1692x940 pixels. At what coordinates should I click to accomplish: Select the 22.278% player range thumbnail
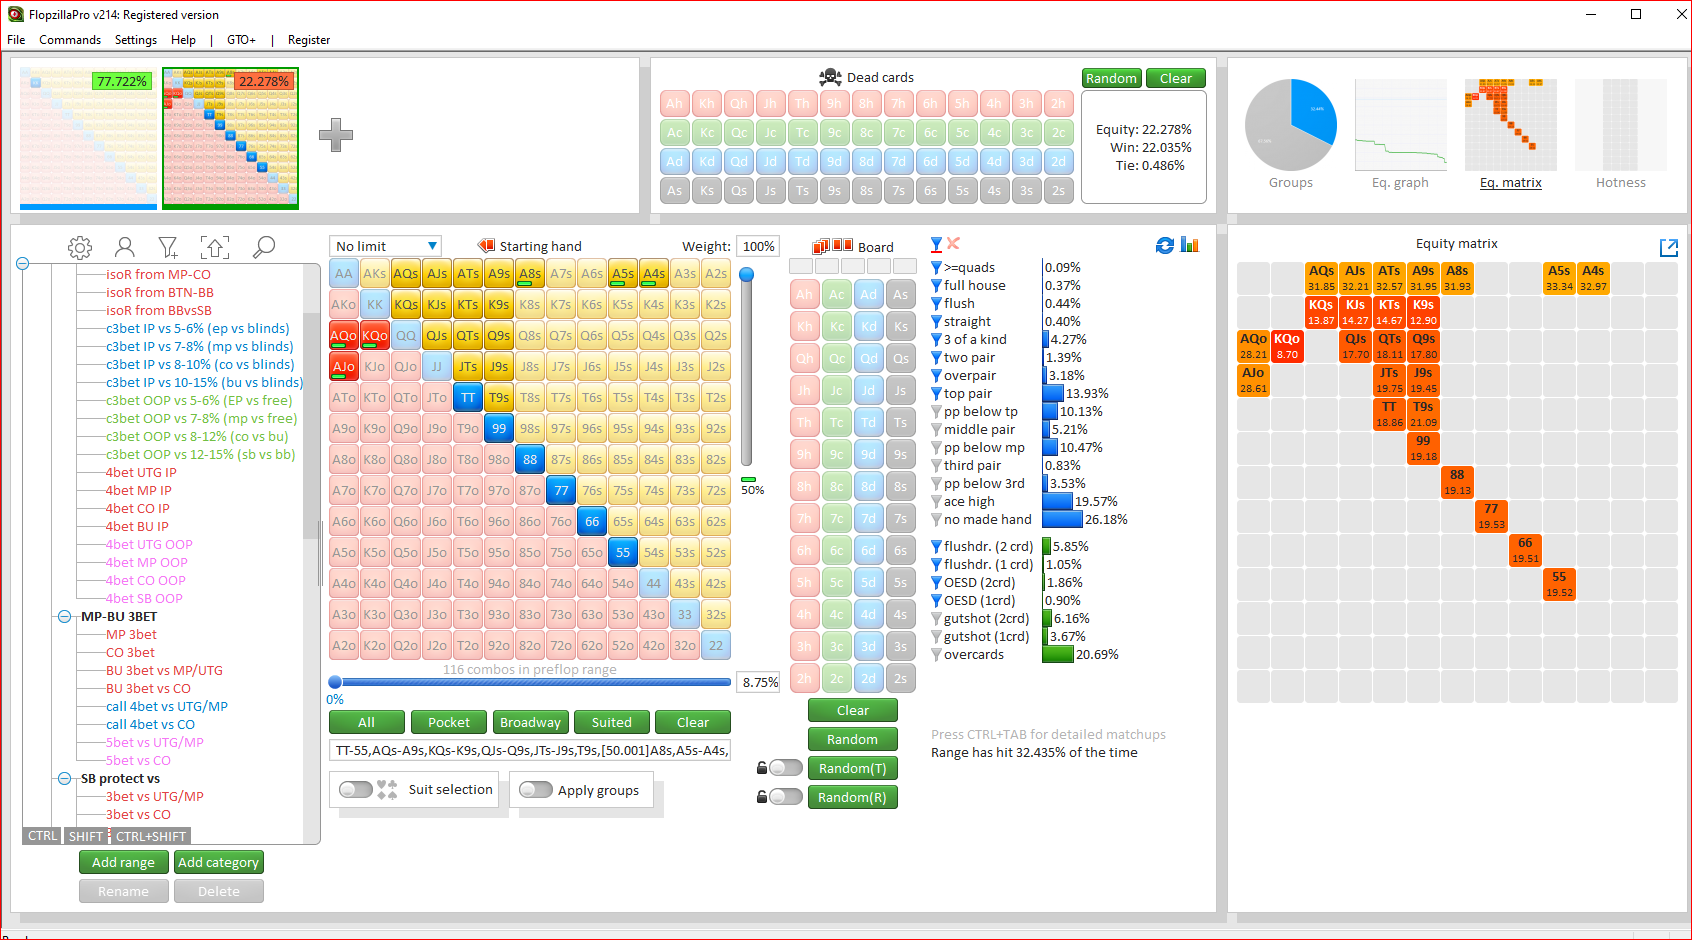pos(231,138)
